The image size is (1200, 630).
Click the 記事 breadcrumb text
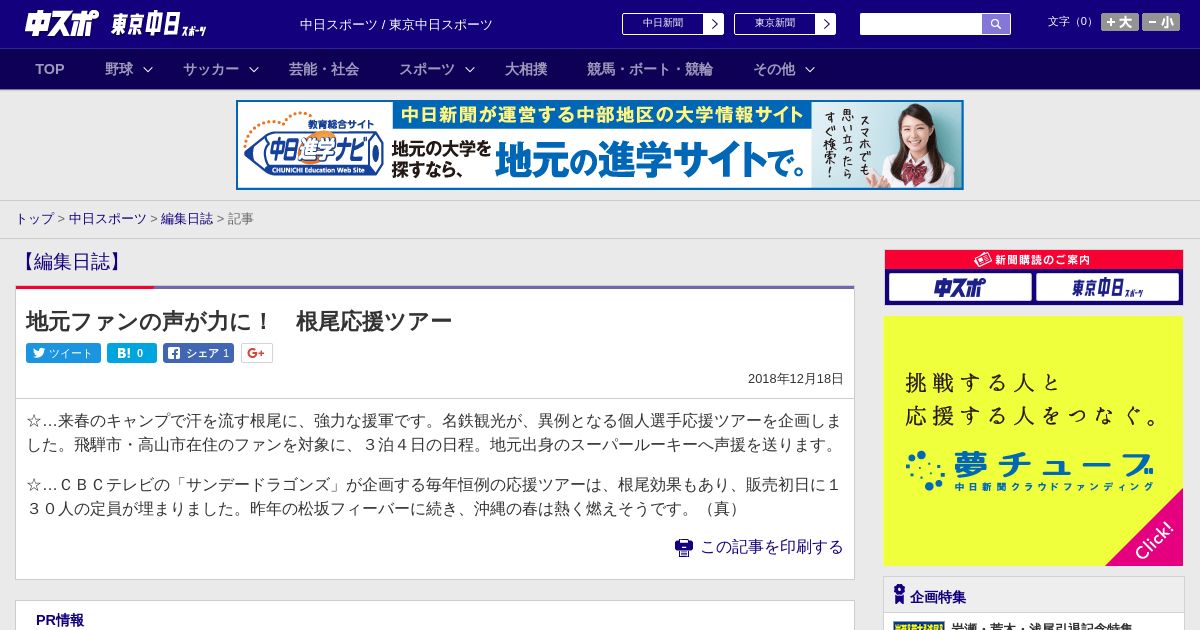point(241,219)
